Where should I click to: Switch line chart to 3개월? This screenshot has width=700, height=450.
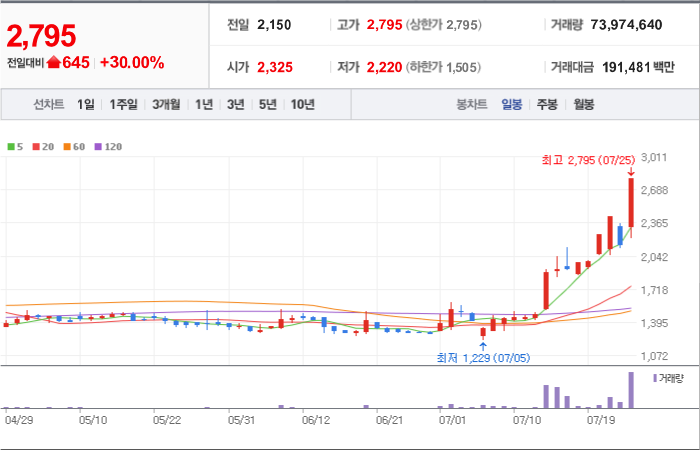pyautogui.click(x=166, y=104)
